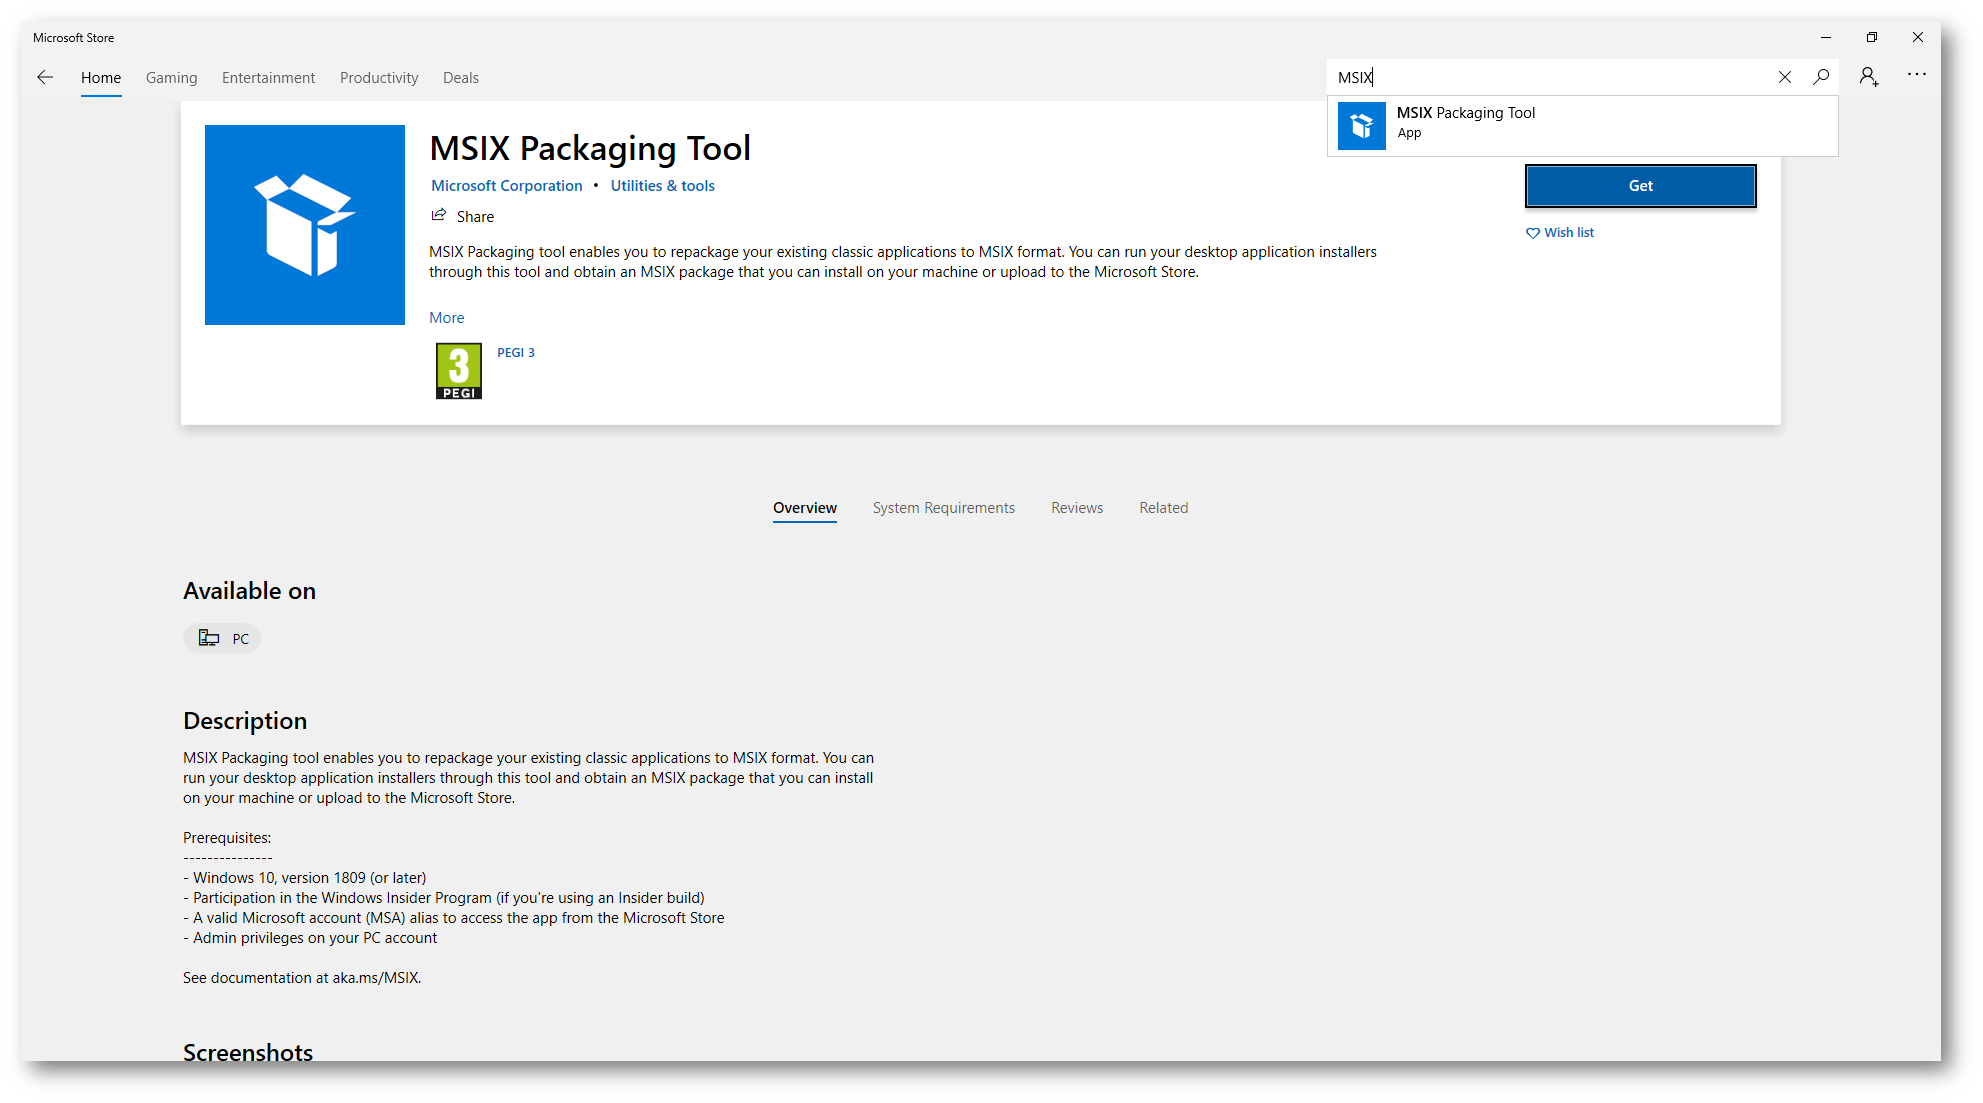Go back using the back arrow
Screen dimensions: 1983x1103
[x=45, y=77]
